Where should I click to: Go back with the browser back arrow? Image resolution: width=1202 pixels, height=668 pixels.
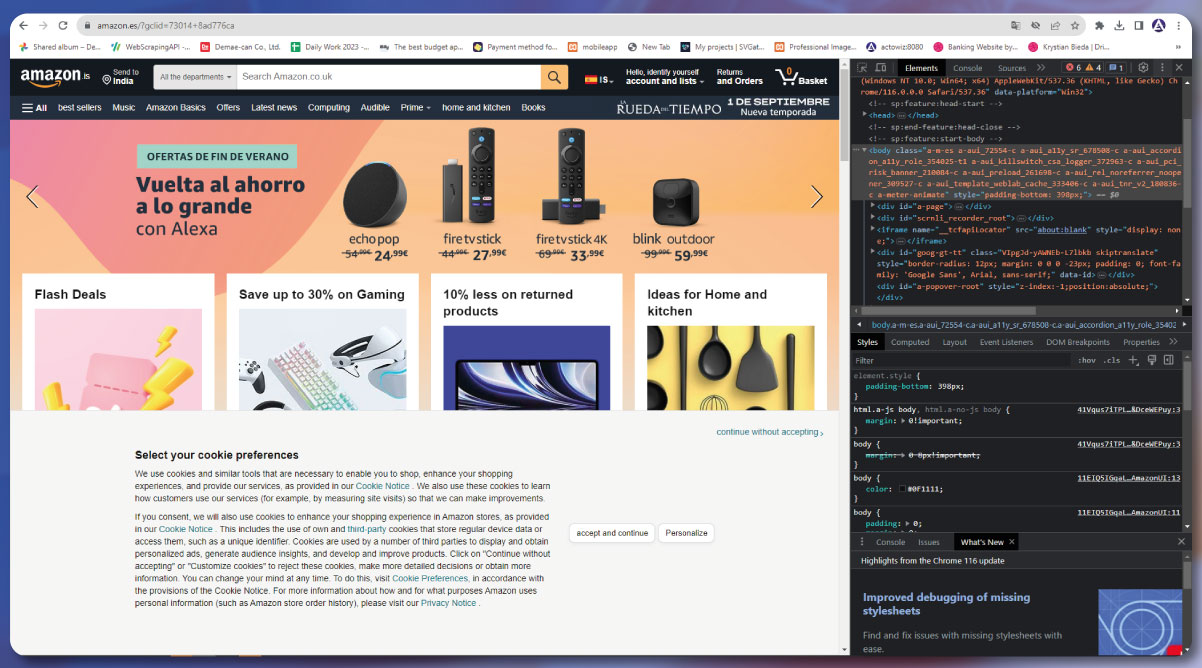(23, 25)
